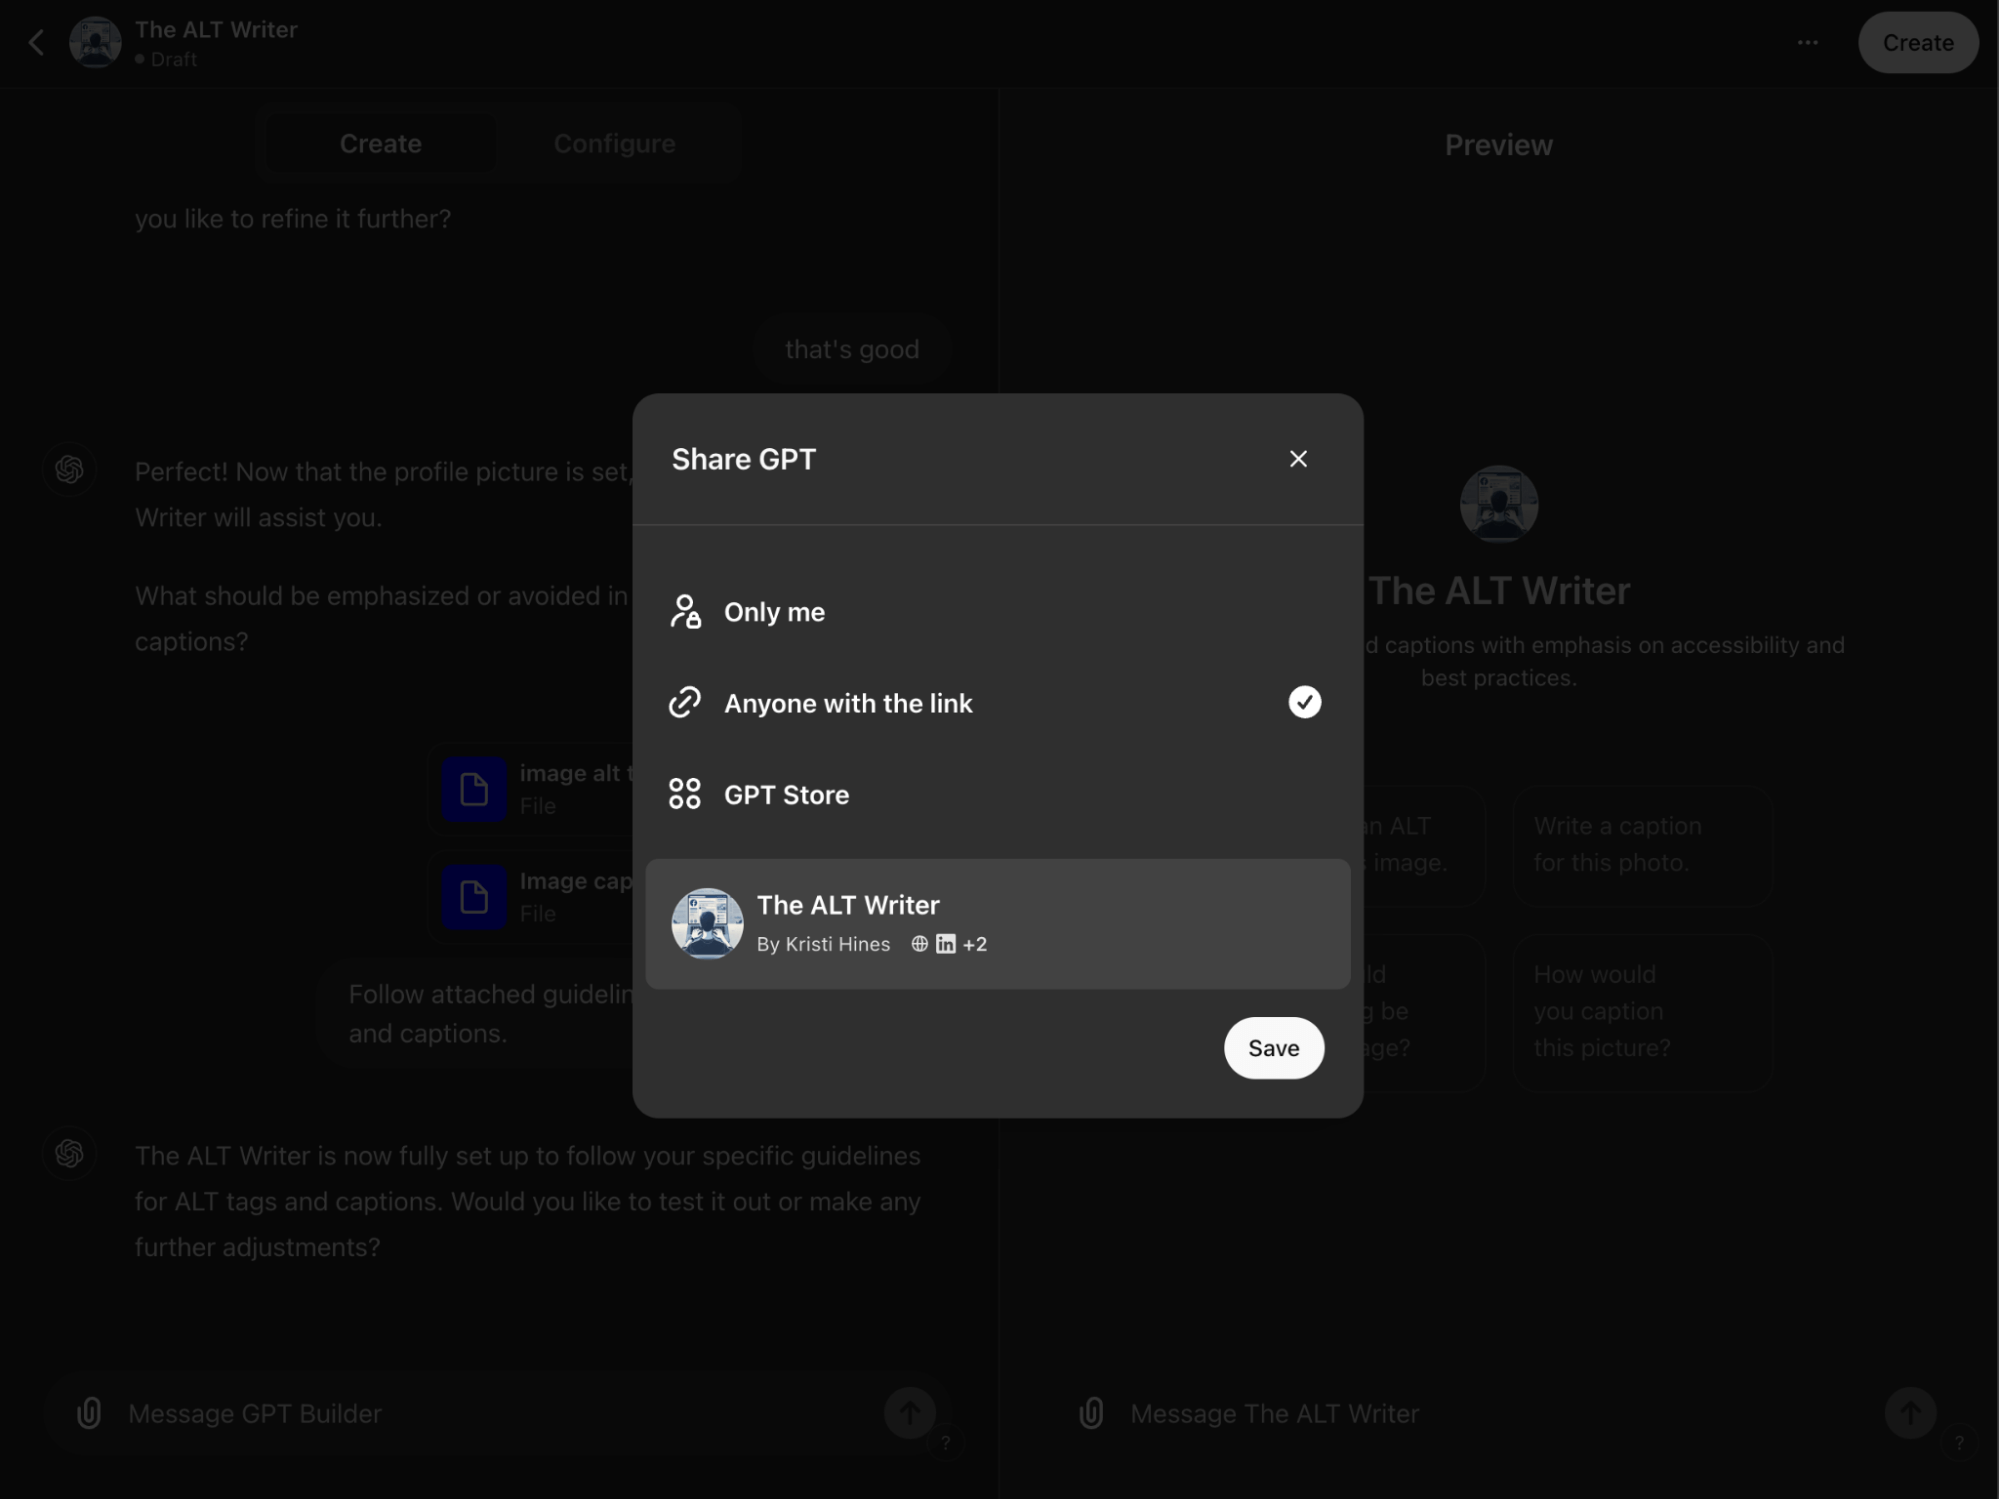Send message in Preview pane arrow

(x=1910, y=1413)
